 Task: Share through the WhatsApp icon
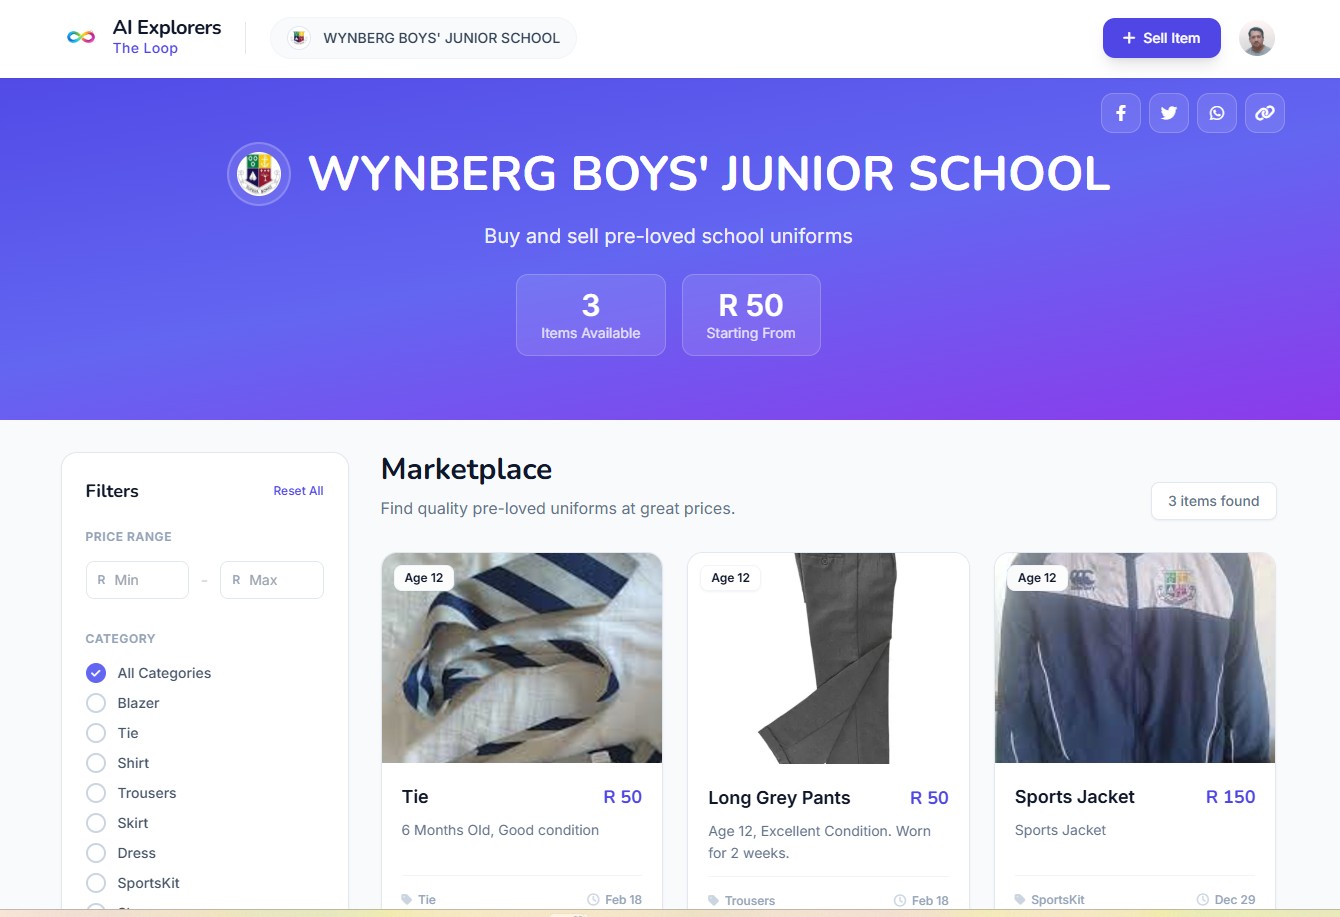1217,113
